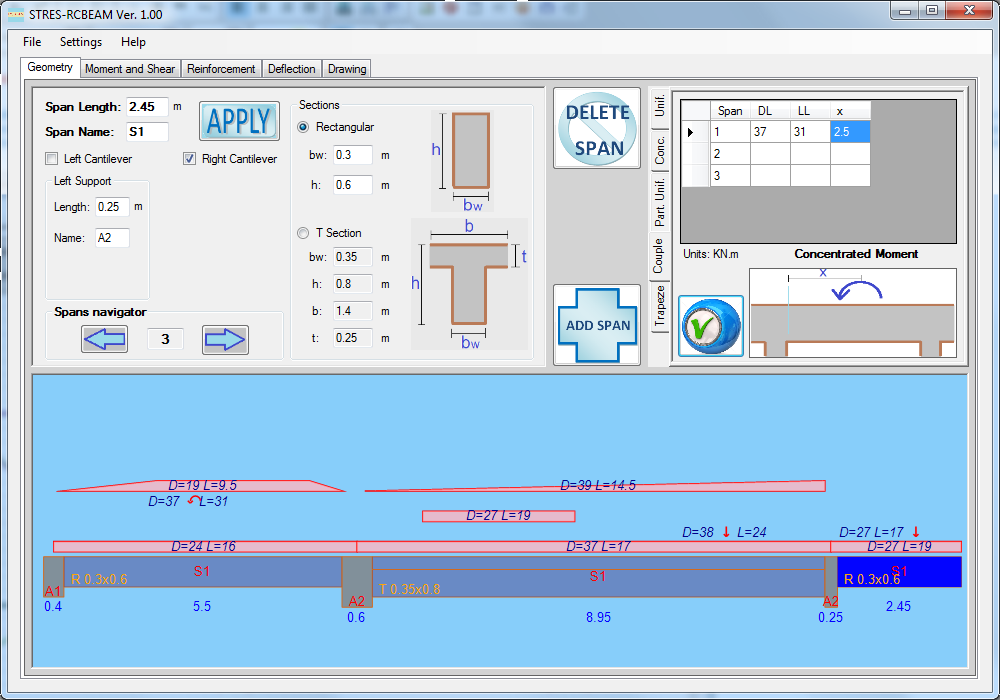Click the x column header
The height and width of the screenshot is (700, 1000).
[x=849, y=111]
